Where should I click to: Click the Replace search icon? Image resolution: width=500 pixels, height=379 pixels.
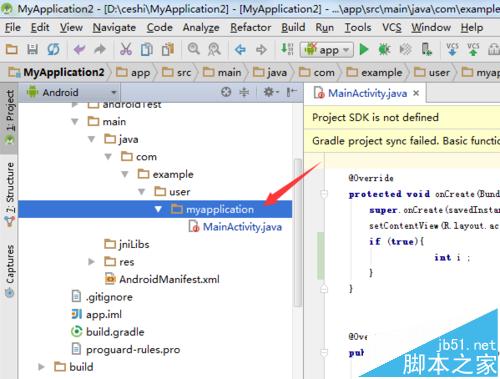tap(214, 50)
